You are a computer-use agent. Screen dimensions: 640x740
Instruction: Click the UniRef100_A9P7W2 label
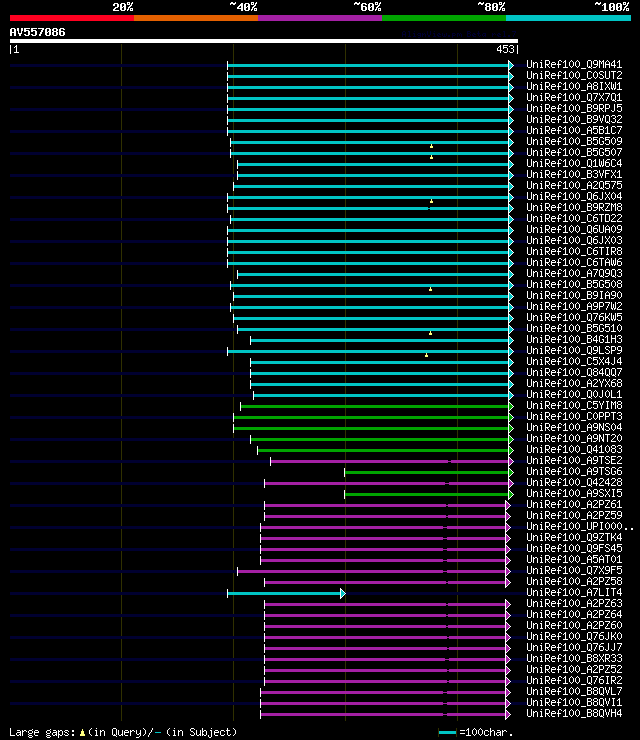pos(574,306)
